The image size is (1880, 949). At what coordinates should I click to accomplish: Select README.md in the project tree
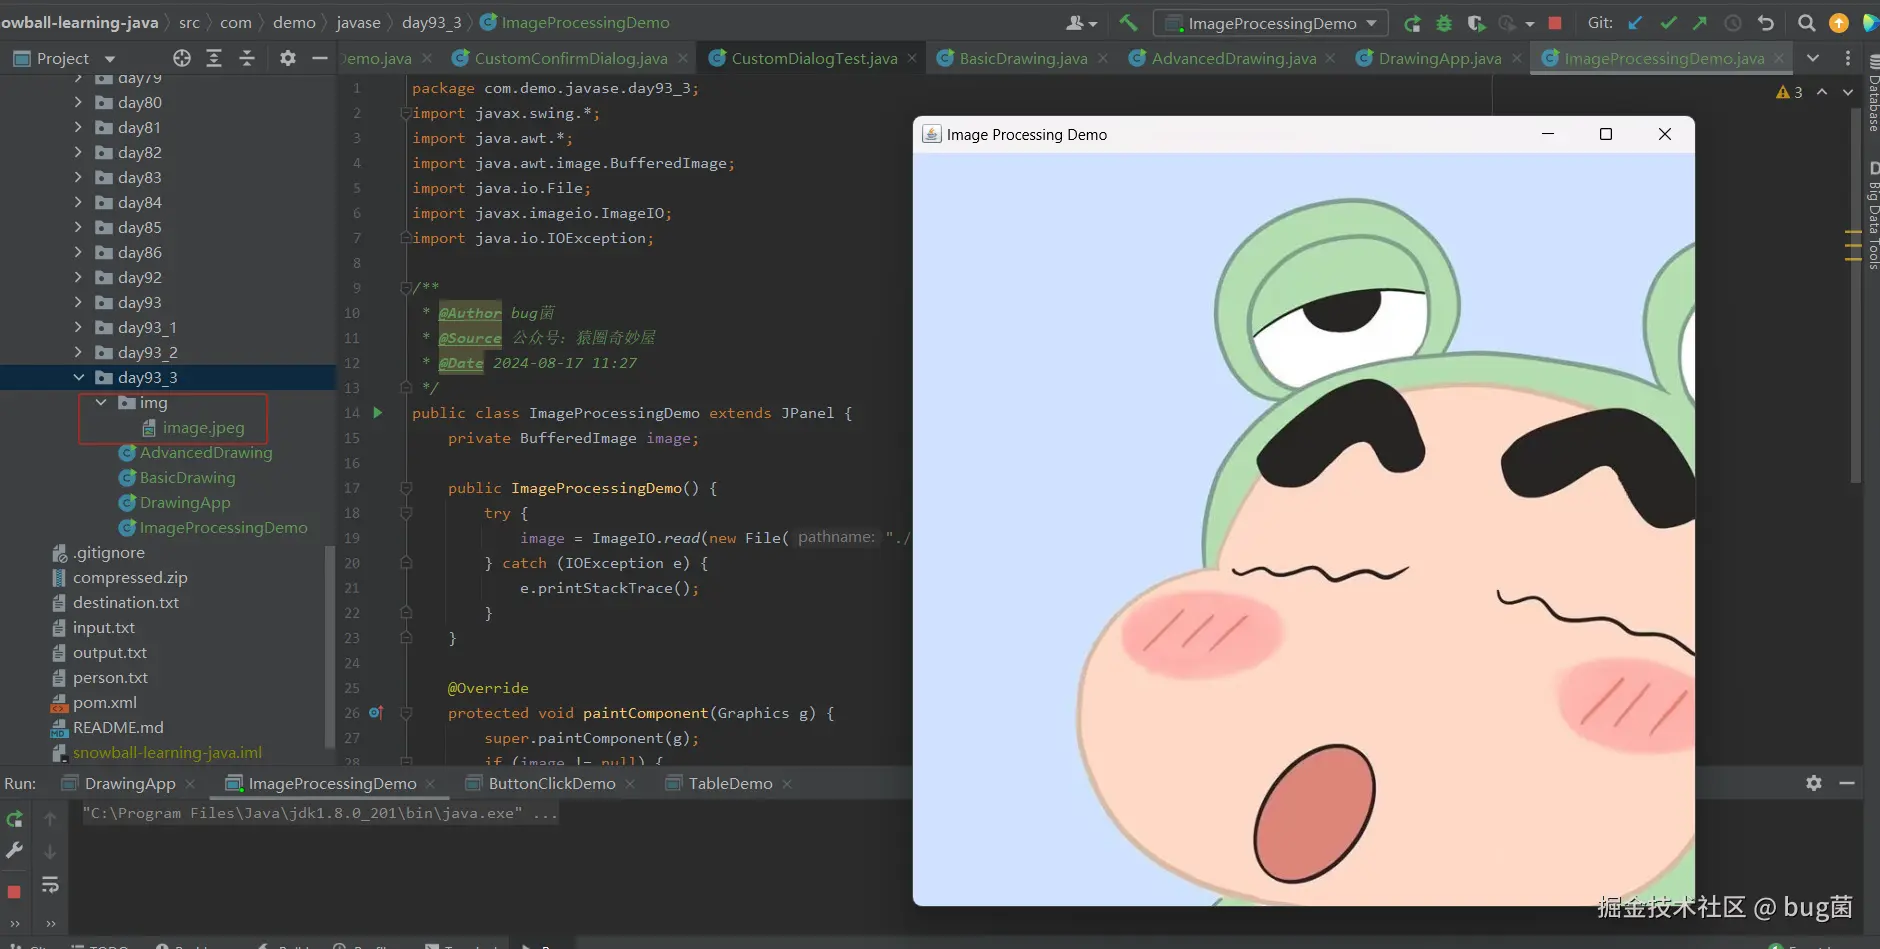click(x=117, y=727)
